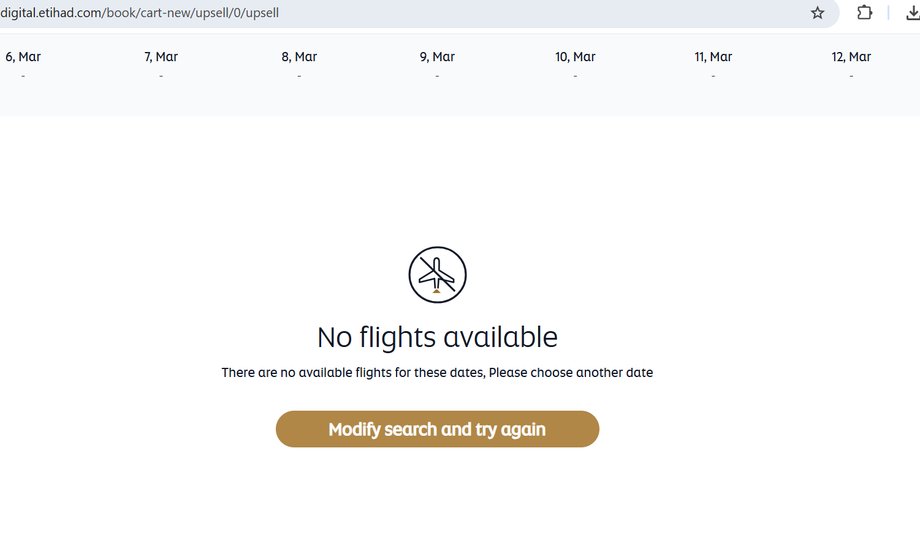
Task: Focus the digital.etihad.com address bar
Action: pos(400,13)
